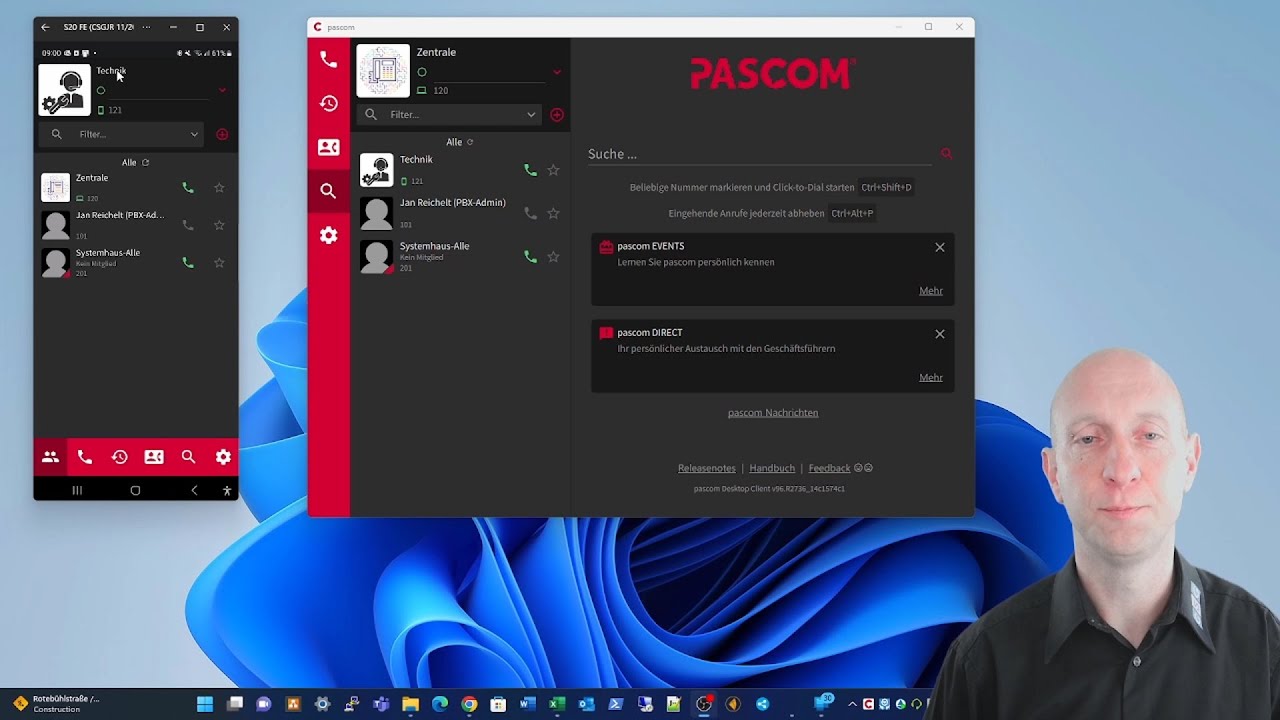Open settings gear in phone bottom bar
Screen dimensions: 1280x720
tap(223, 457)
